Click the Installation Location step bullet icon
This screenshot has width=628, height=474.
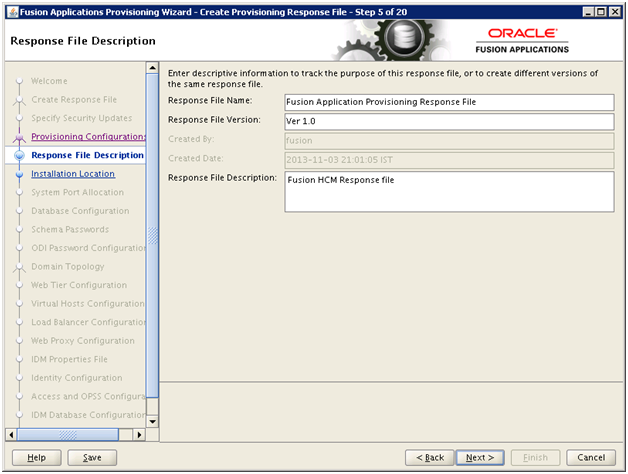tap(19, 174)
